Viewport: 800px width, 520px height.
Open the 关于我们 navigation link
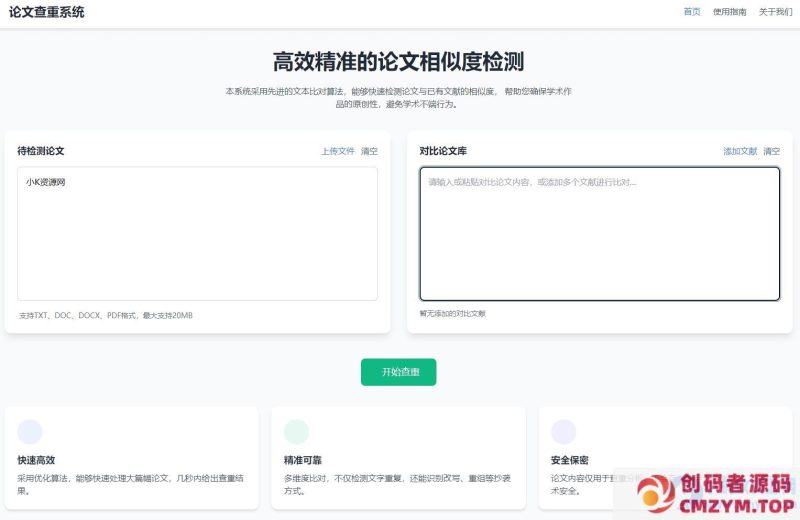(776, 12)
